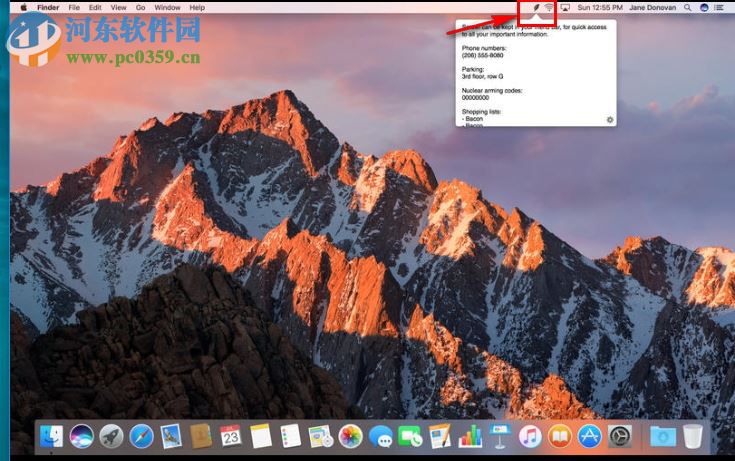
Task: Open the Window menu
Action: (x=167, y=8)
